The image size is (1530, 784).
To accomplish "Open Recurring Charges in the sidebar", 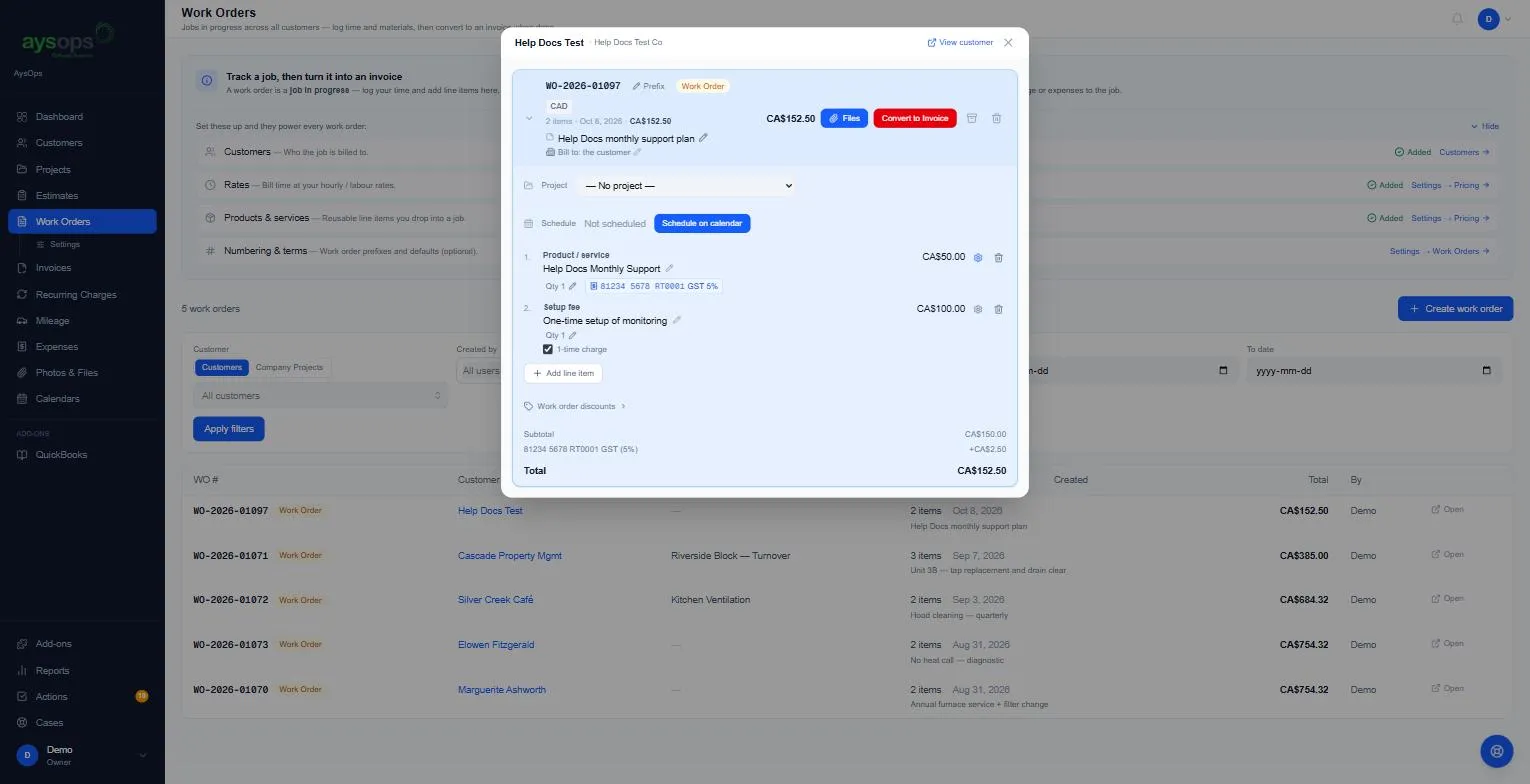I will pos(82,295).
